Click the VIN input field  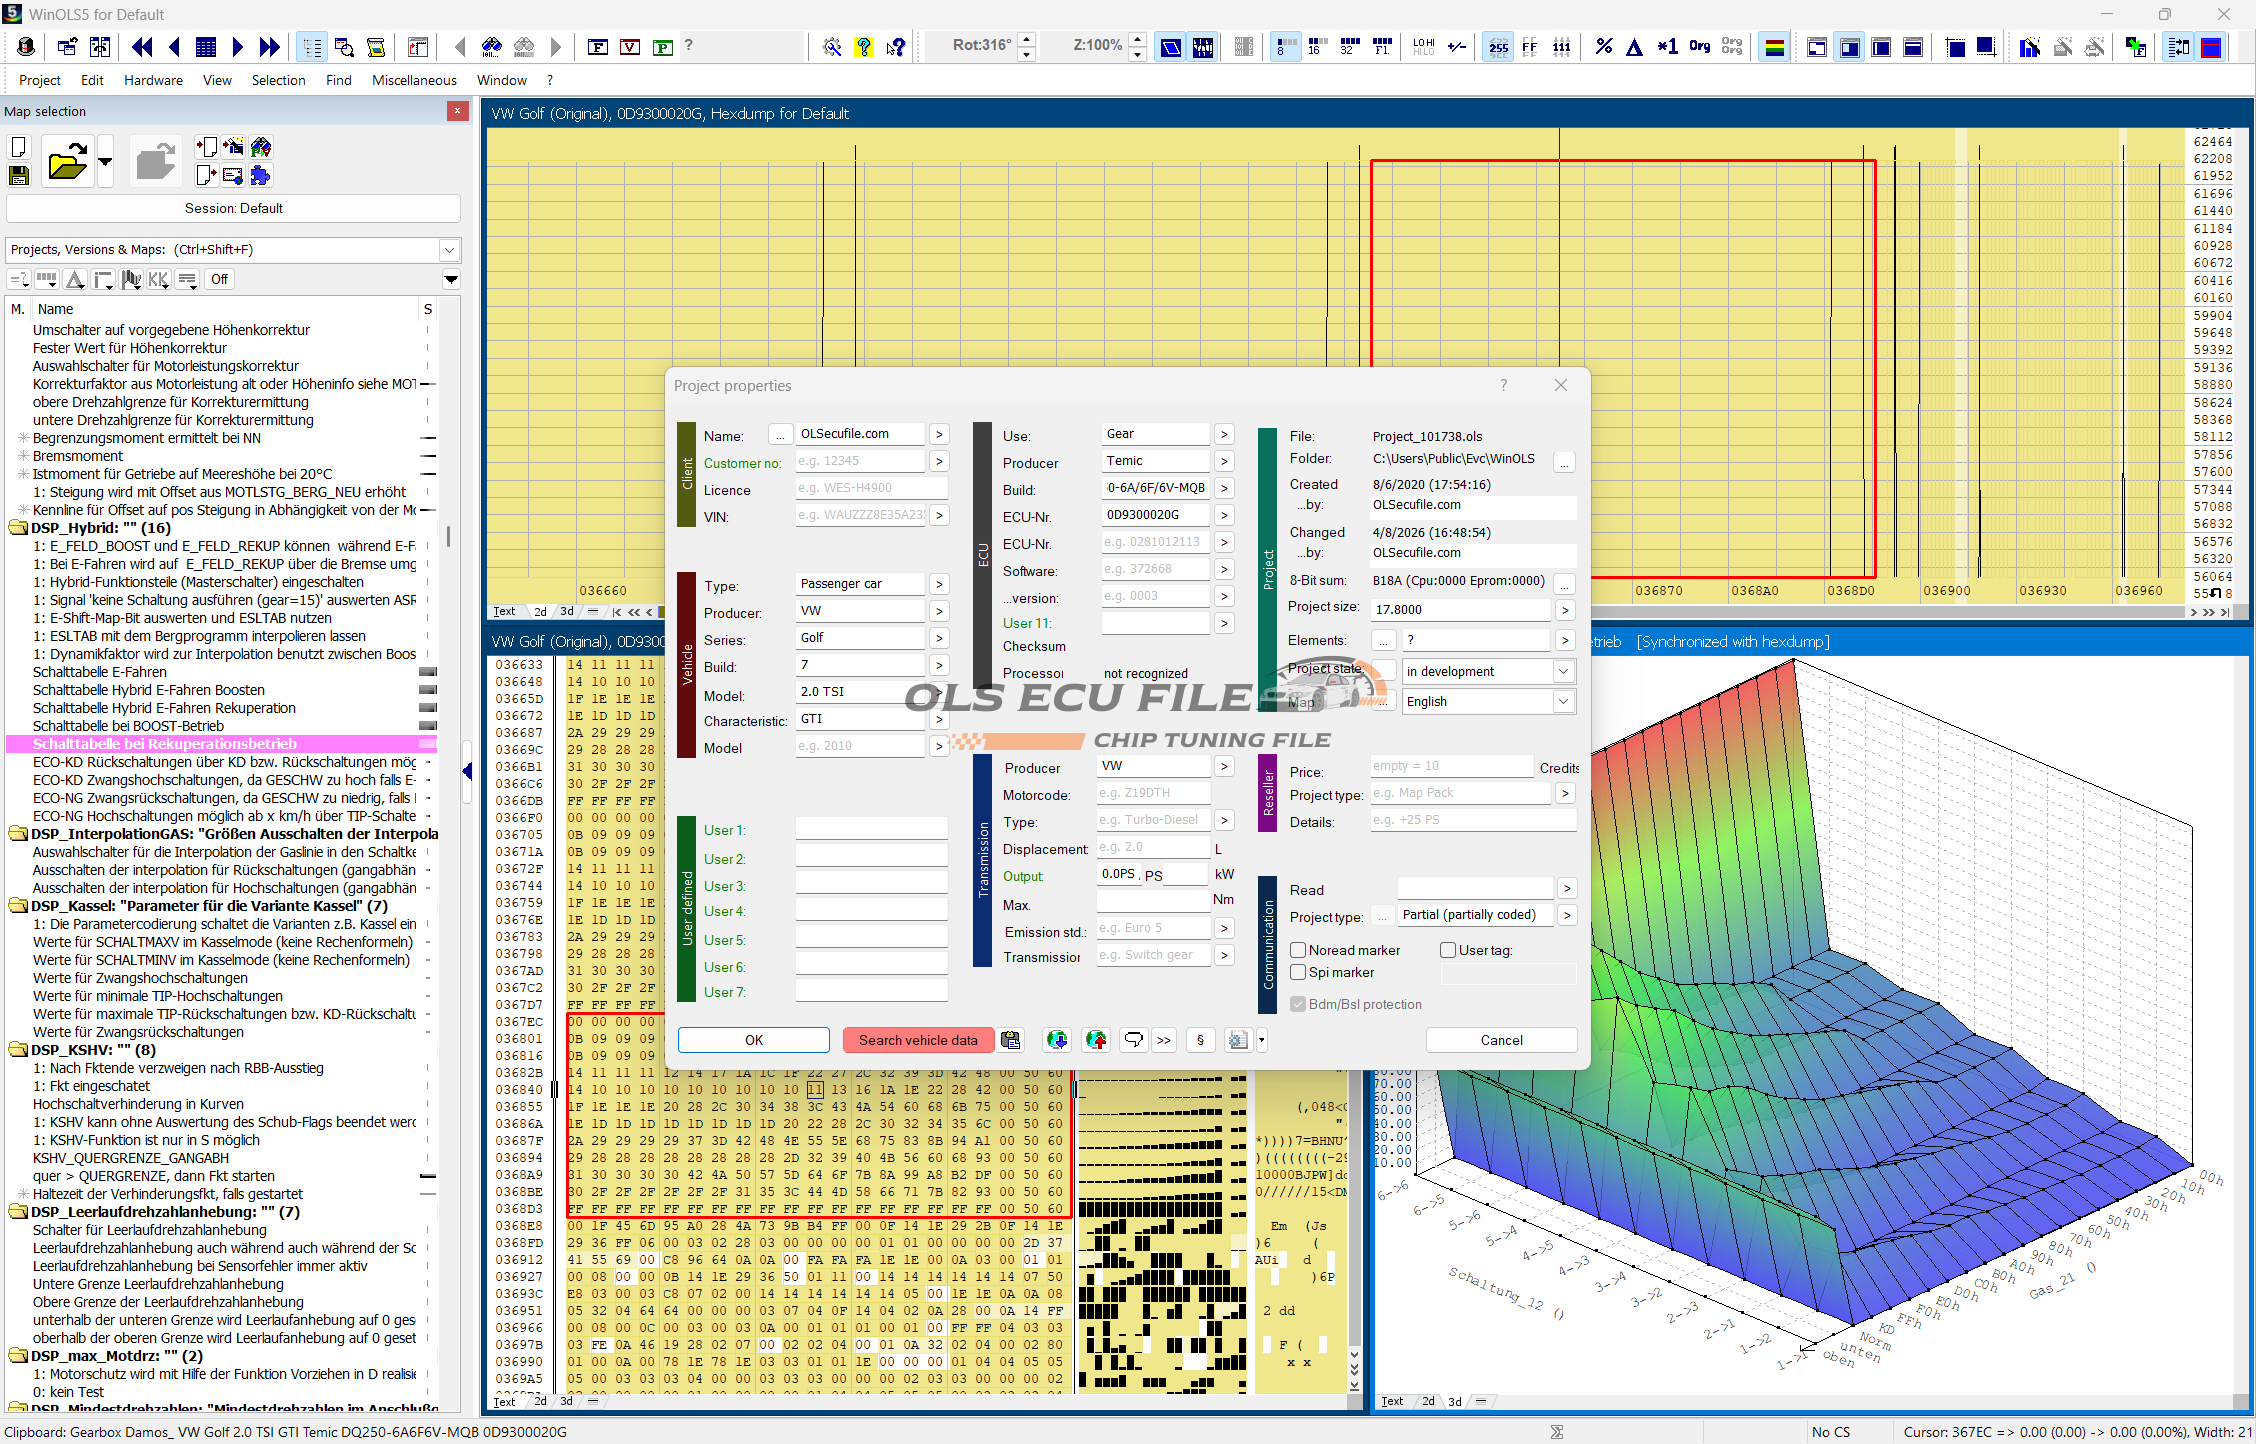pos(861,516)
